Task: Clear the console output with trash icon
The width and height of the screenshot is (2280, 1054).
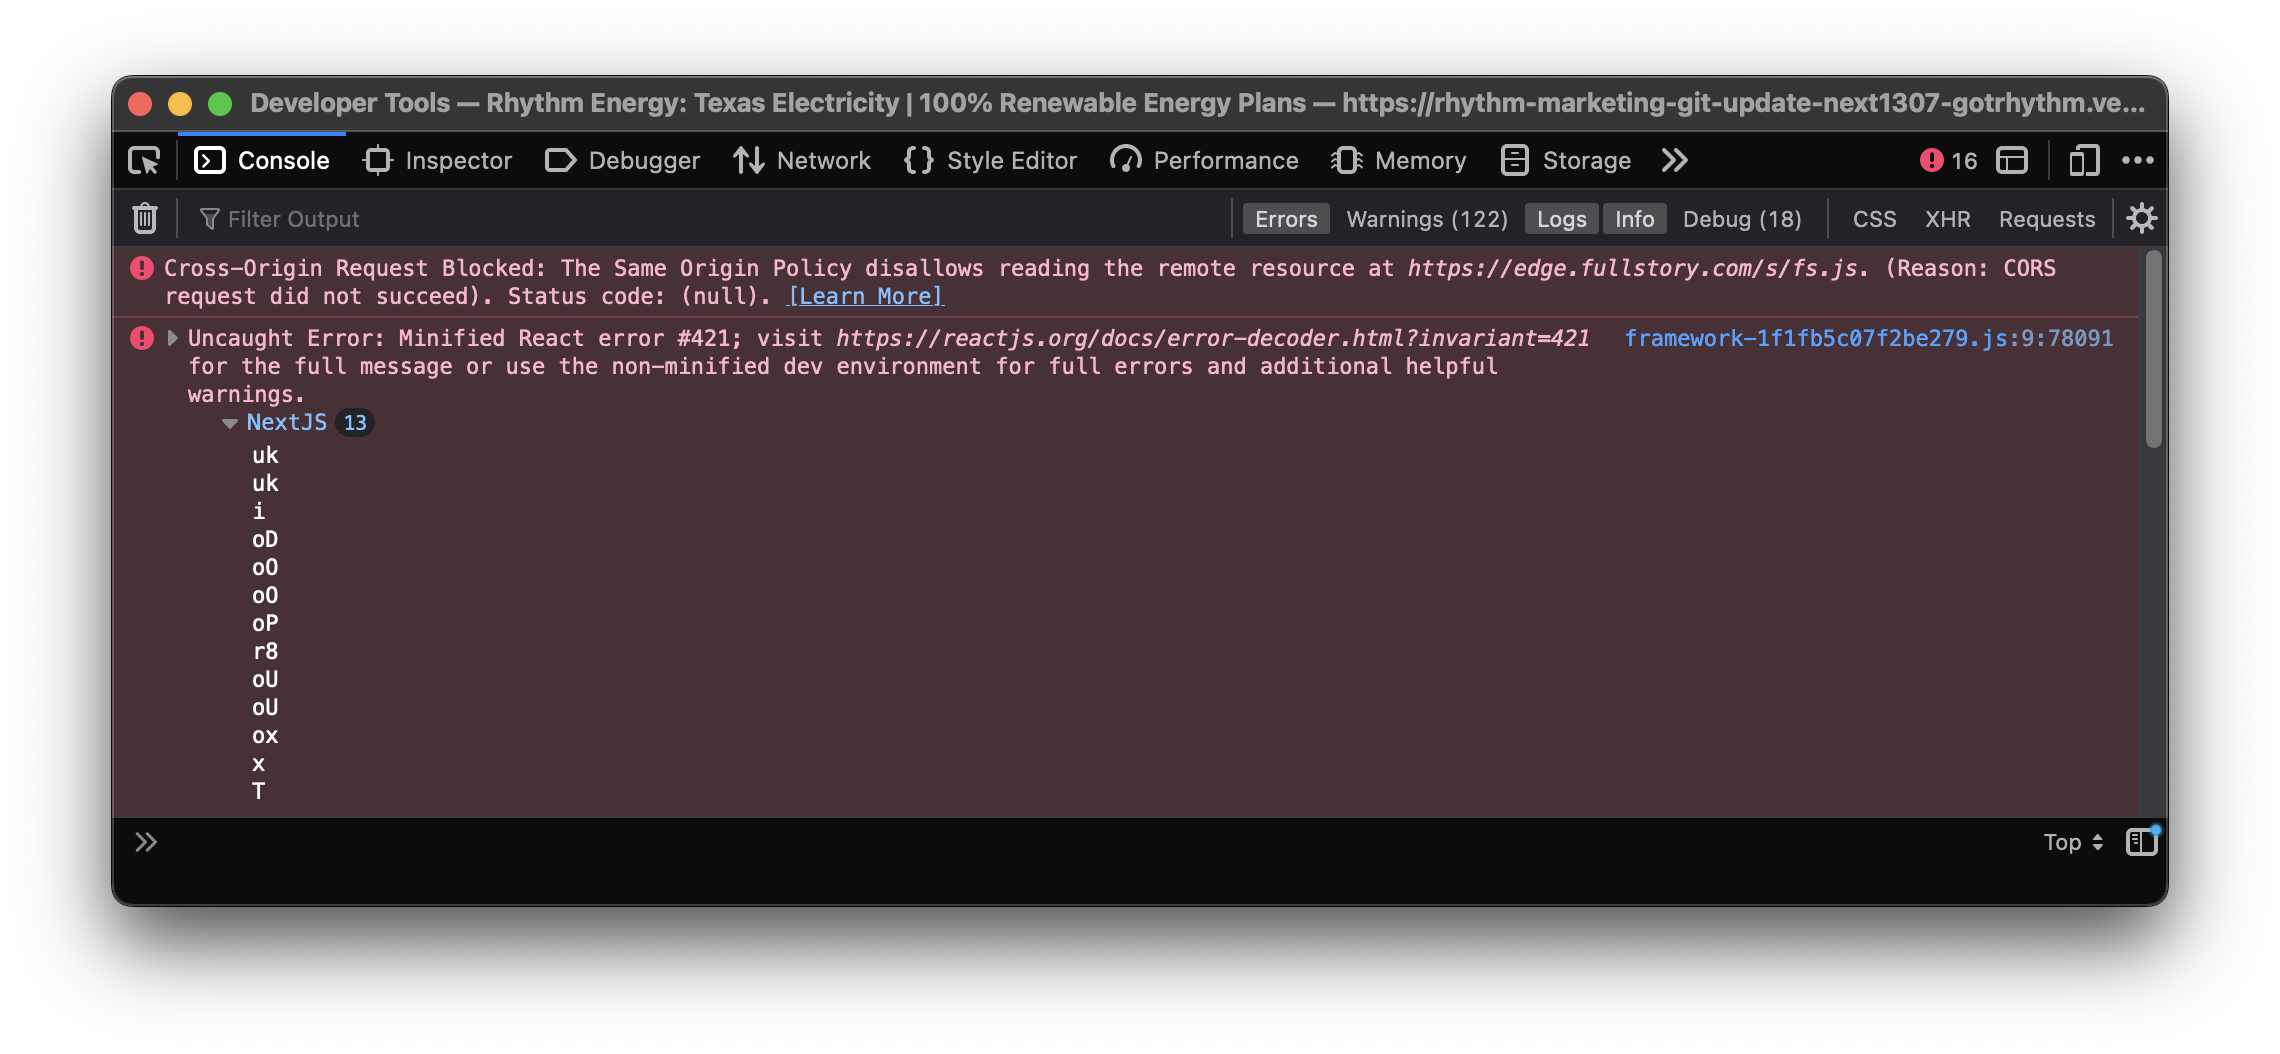Action: (144, 218)
